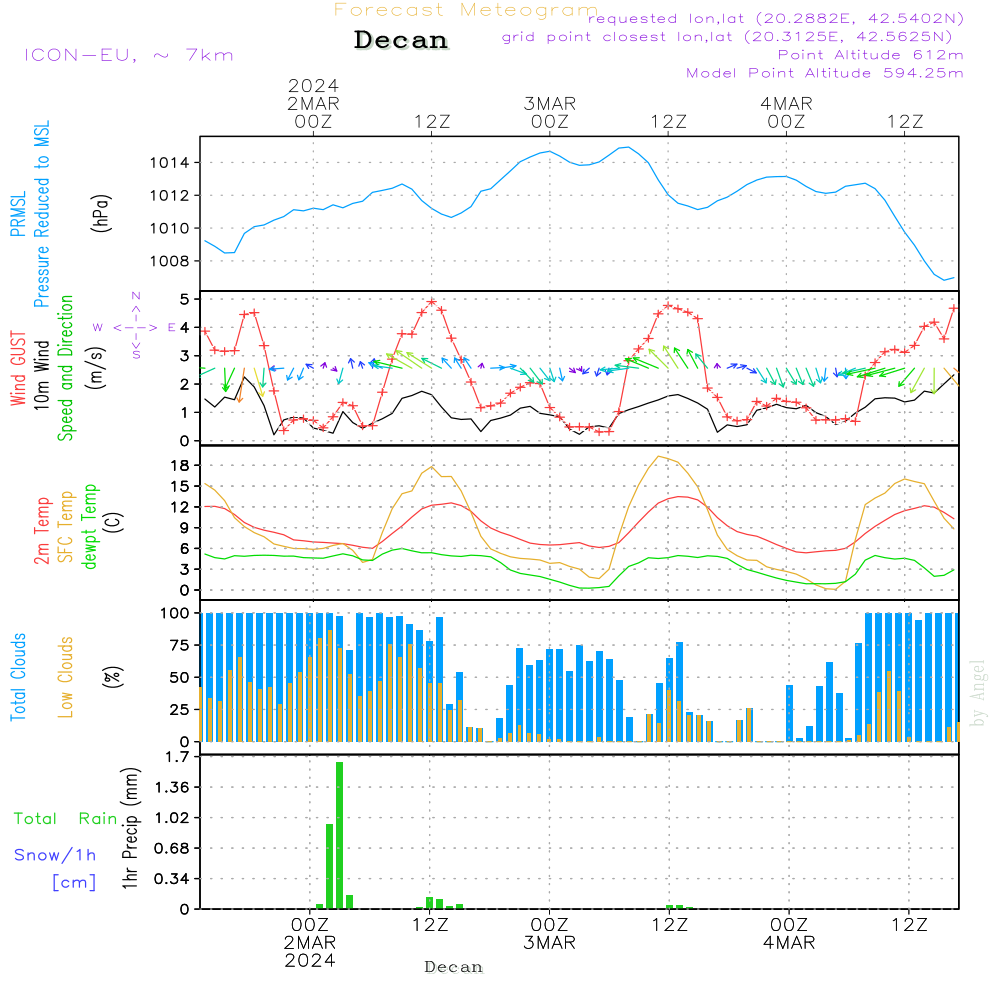Click the top '3MAR 00Z' time label
1000x1000 pixels.
(550, 113)
